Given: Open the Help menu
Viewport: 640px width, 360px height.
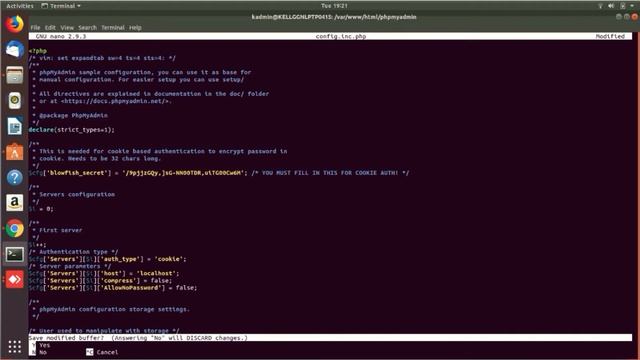Looking at the screenshot, I should (135, 27).
